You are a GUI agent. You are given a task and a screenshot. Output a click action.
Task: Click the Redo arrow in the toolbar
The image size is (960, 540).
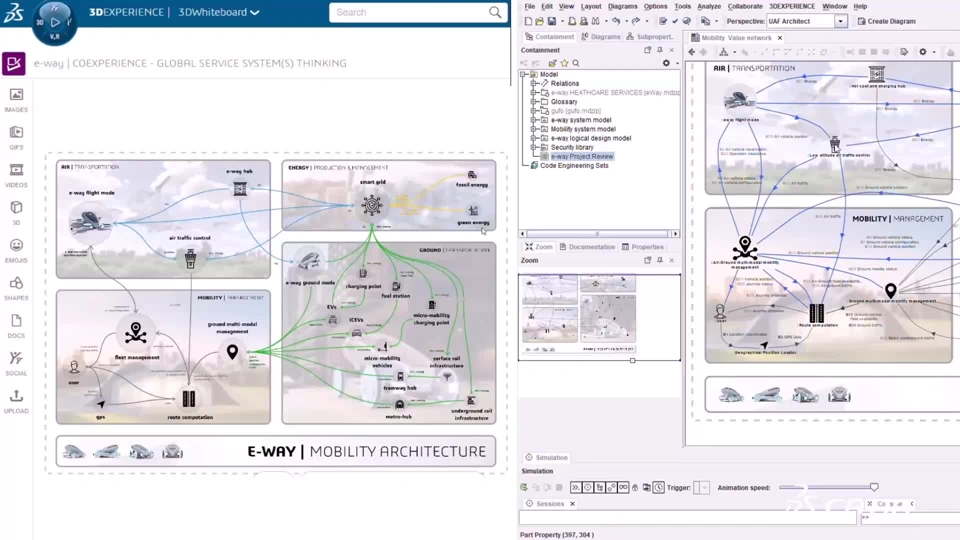[636, 21]
